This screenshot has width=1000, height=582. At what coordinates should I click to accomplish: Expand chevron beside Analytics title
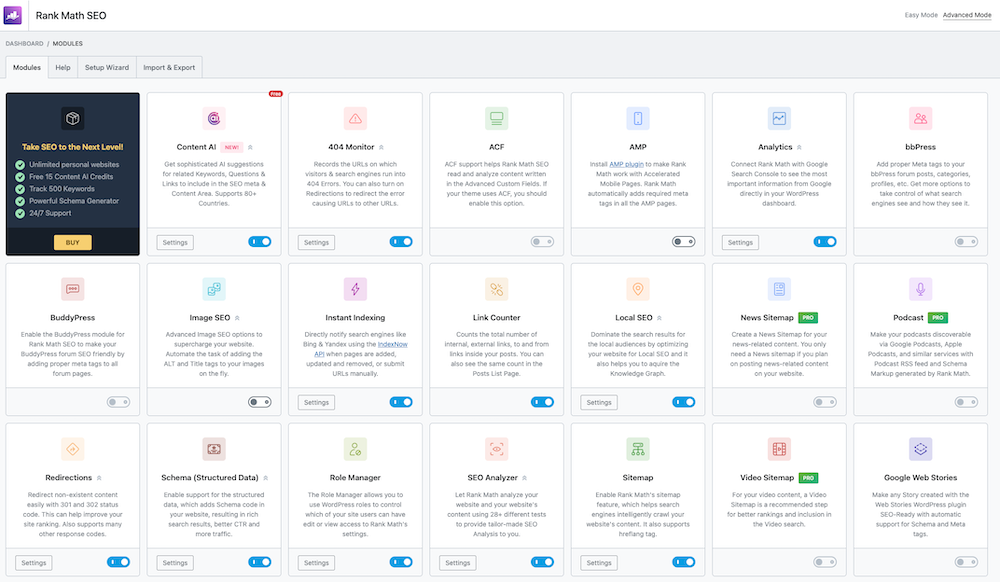799,147
